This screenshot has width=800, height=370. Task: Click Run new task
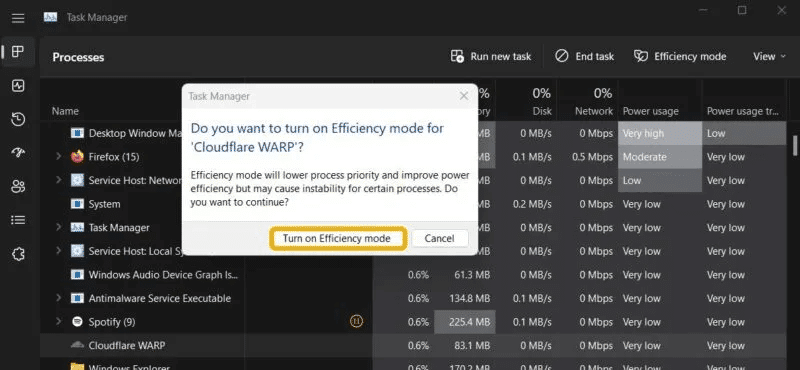(490, 57)
